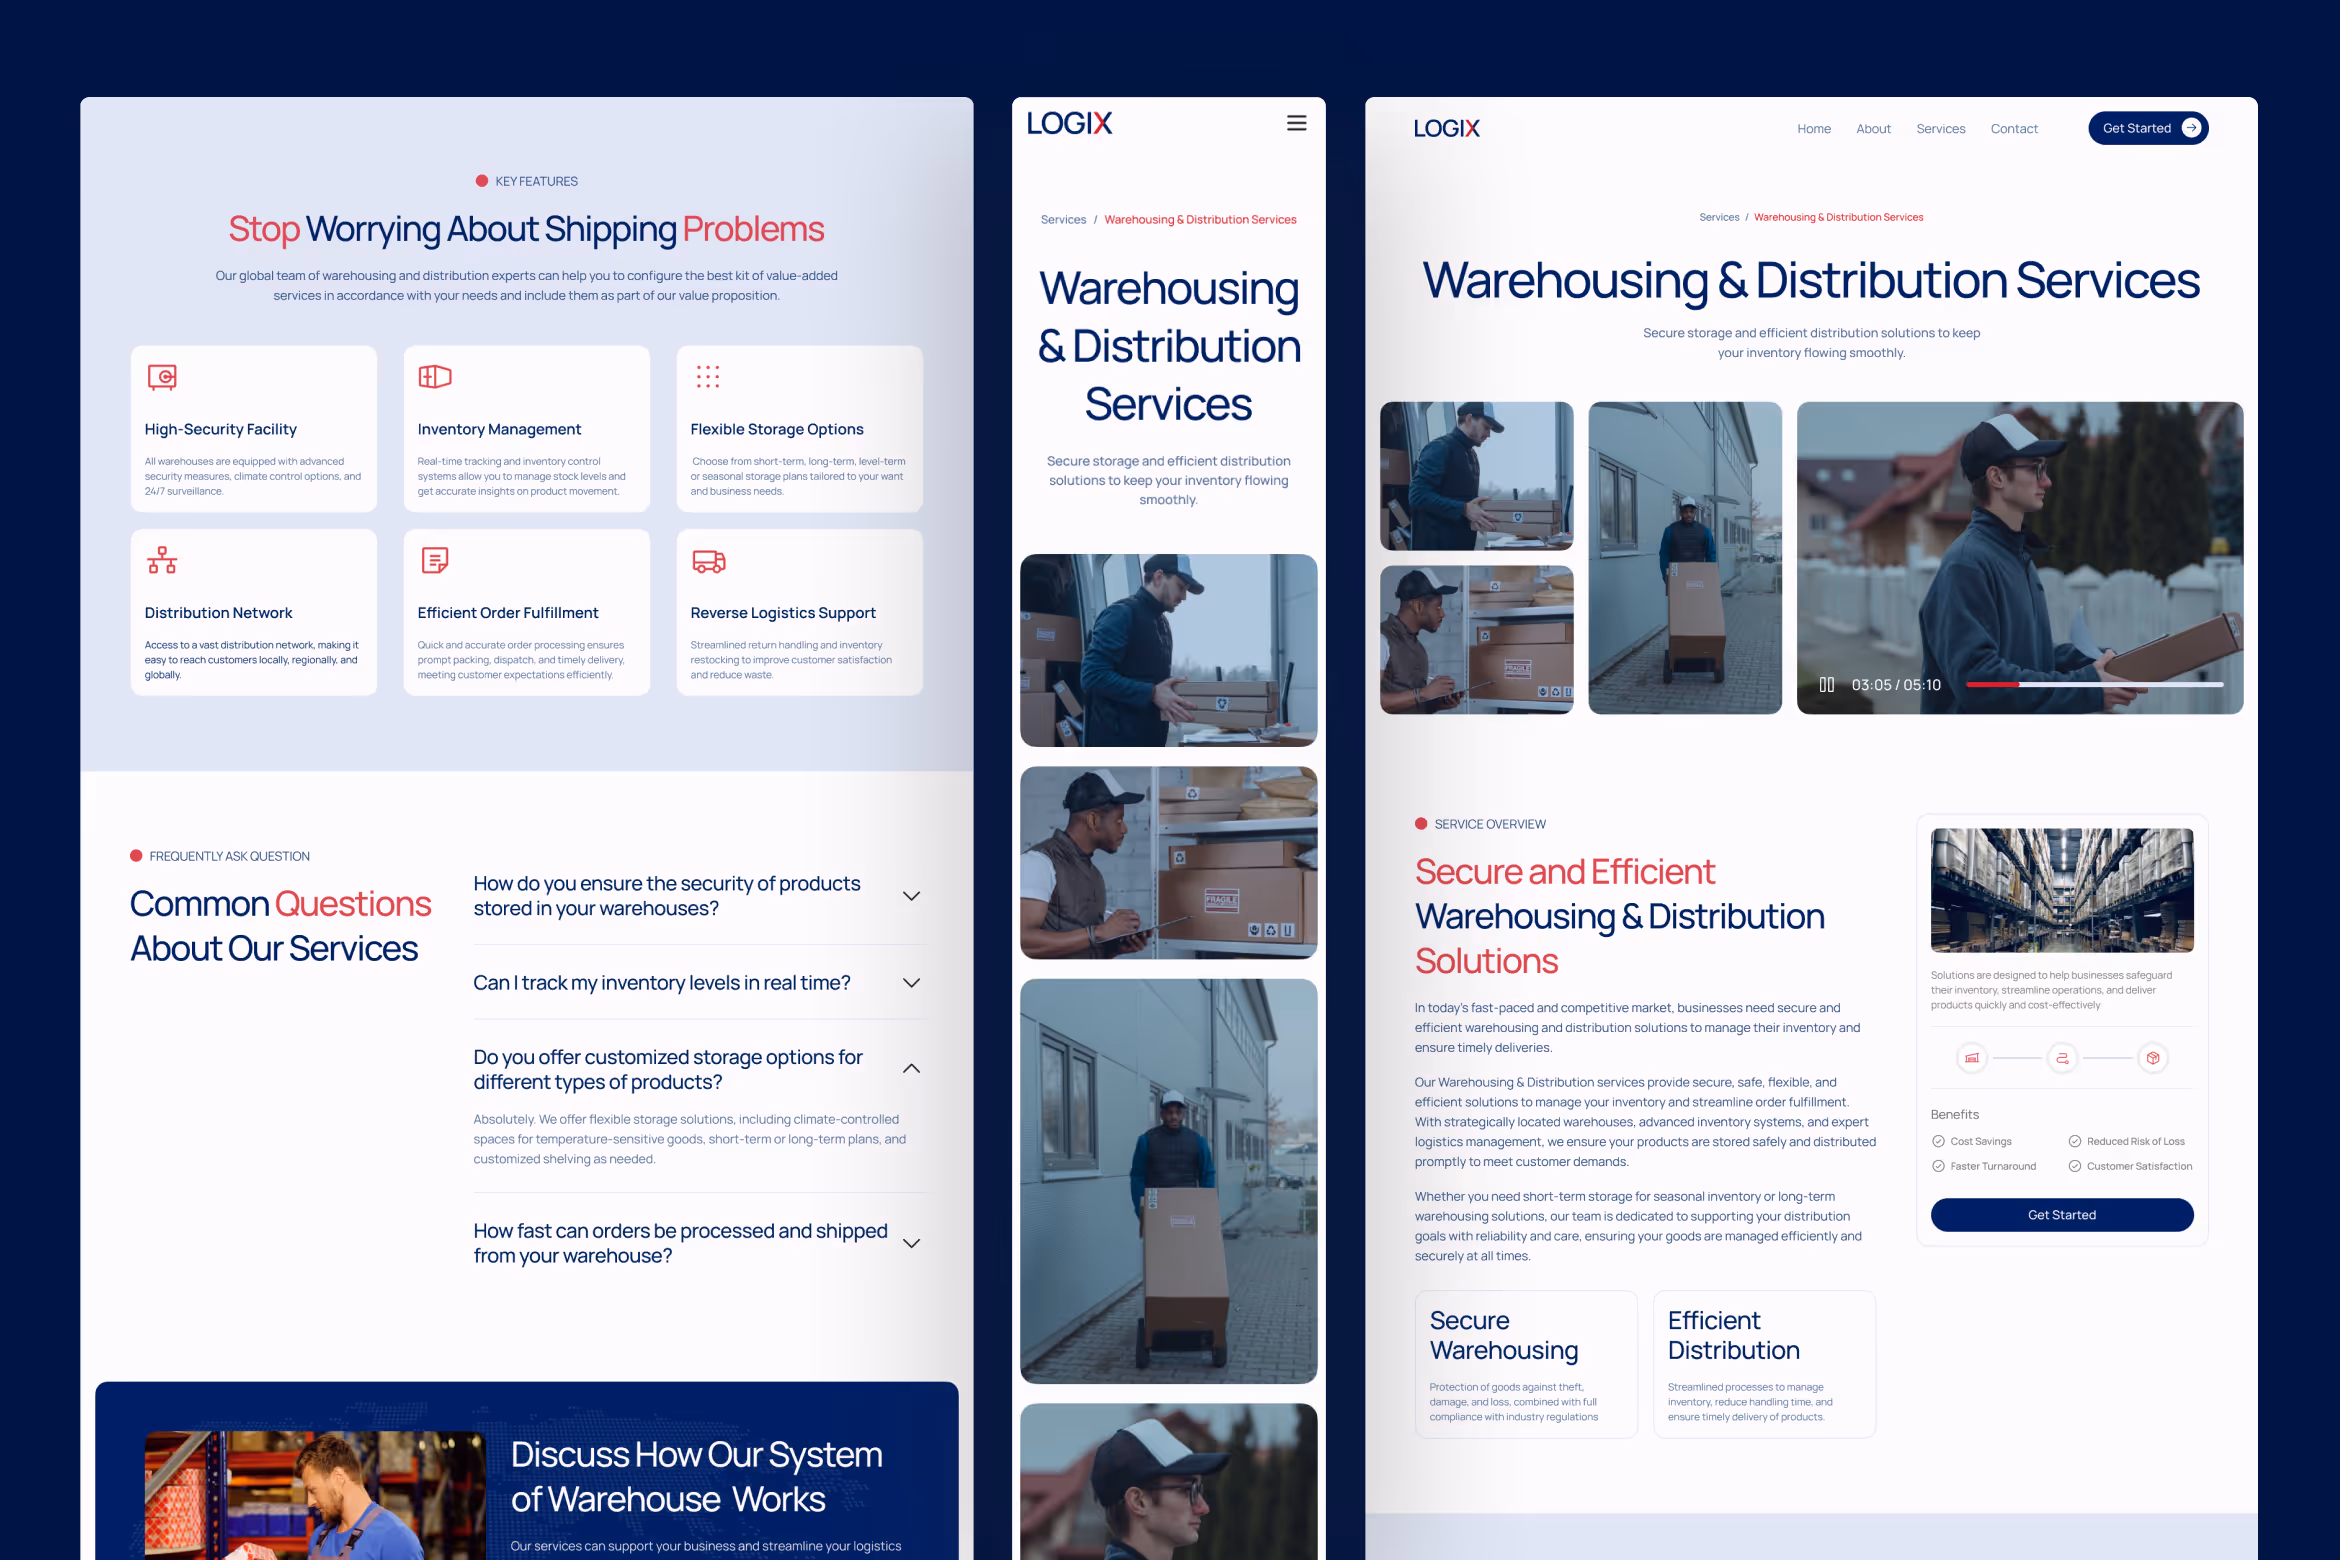Click the Cost Savings check icon
Screen dimensions: 2340x1560
coord(1938,1141)
